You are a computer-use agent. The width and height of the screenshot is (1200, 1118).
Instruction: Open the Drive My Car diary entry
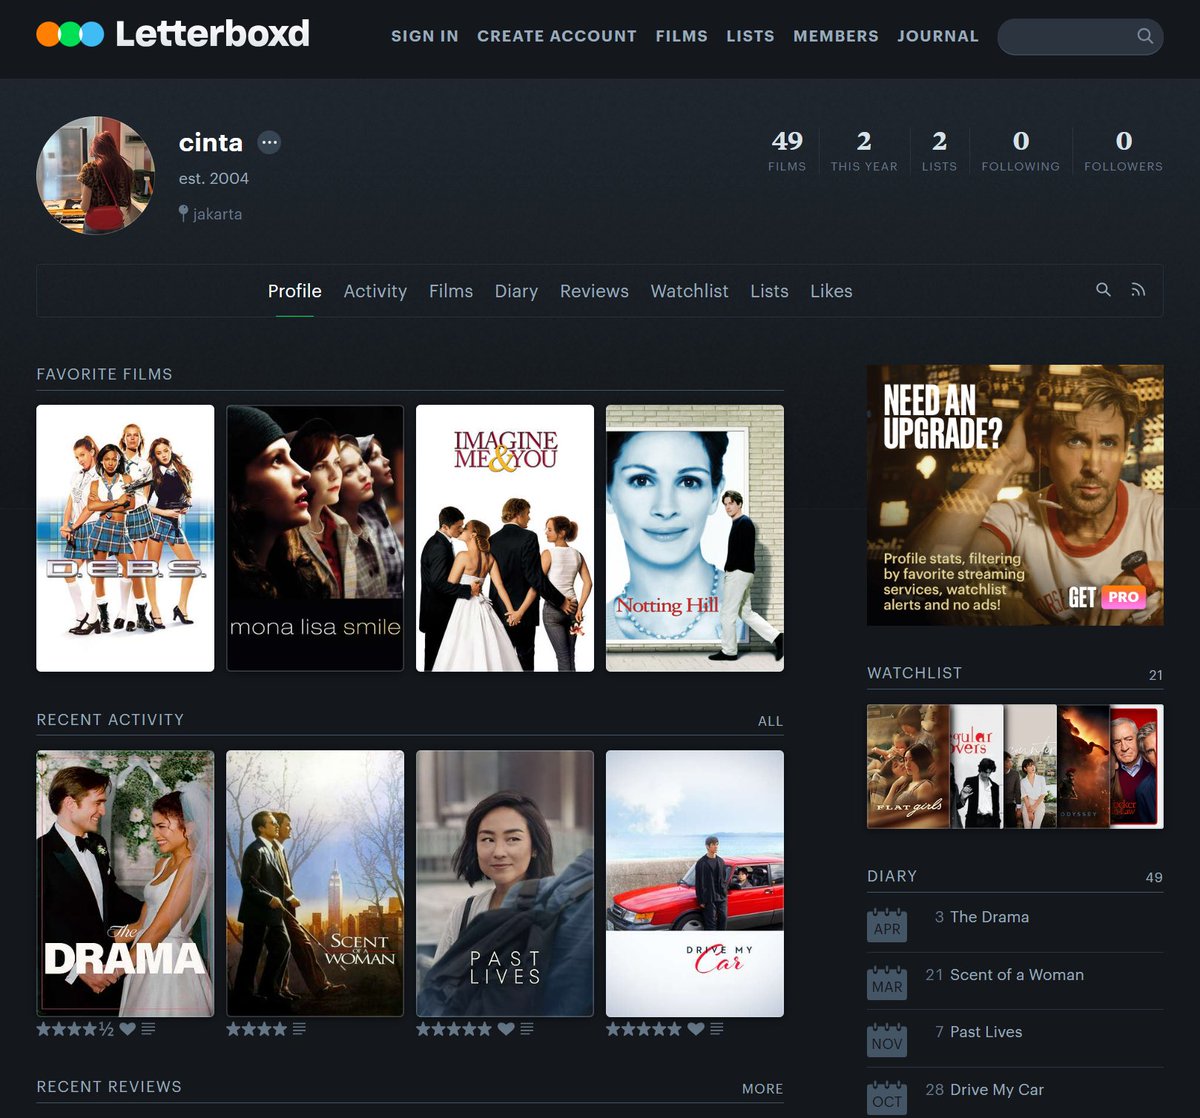pyautogui.click(x=997, y=1090)
